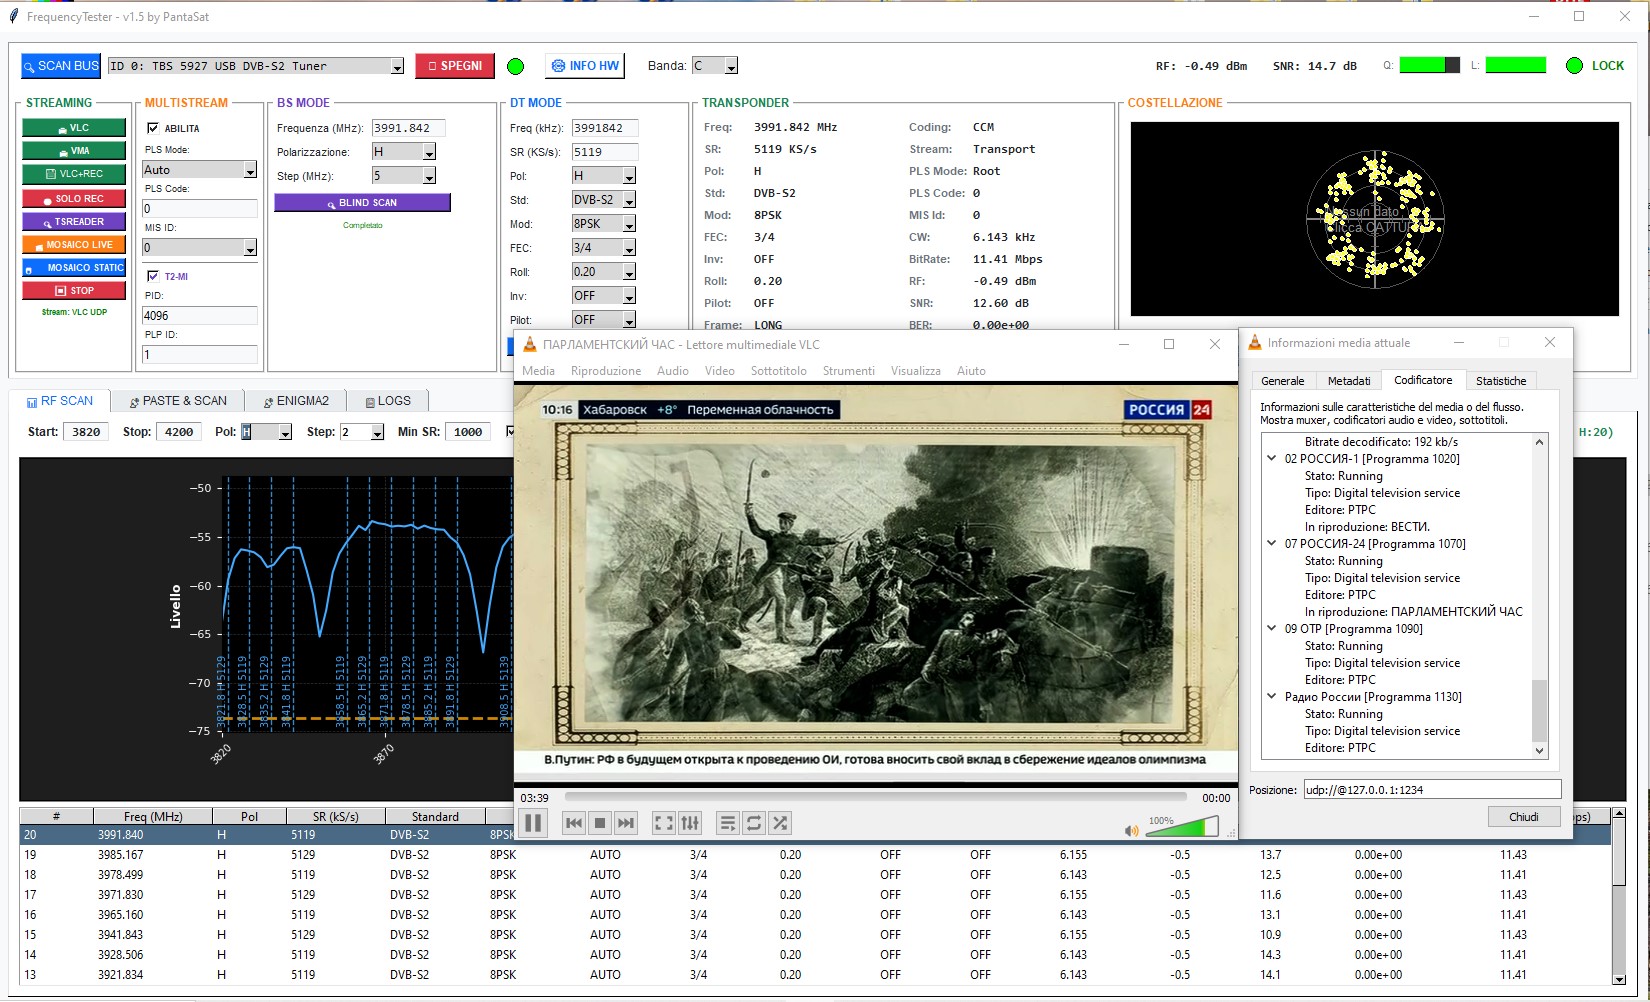Open the Banda selection dropdown
Image resolution: width=1650 pixels, height=1002 pixels.
tap(731, 67)
